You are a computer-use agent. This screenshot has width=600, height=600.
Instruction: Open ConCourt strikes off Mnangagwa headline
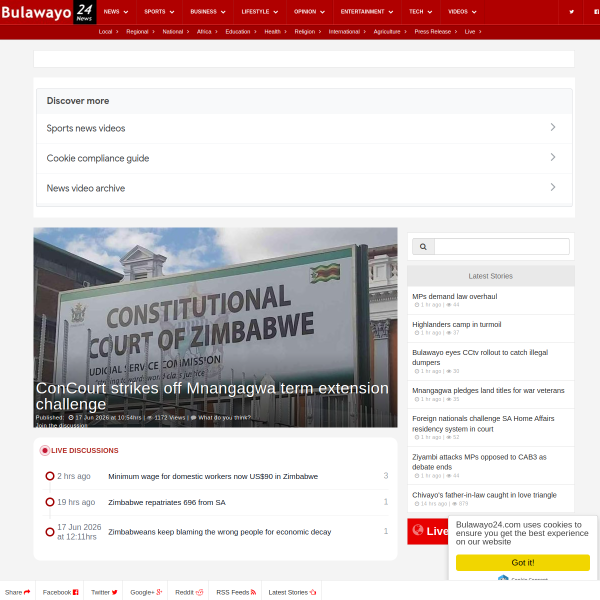212,396
